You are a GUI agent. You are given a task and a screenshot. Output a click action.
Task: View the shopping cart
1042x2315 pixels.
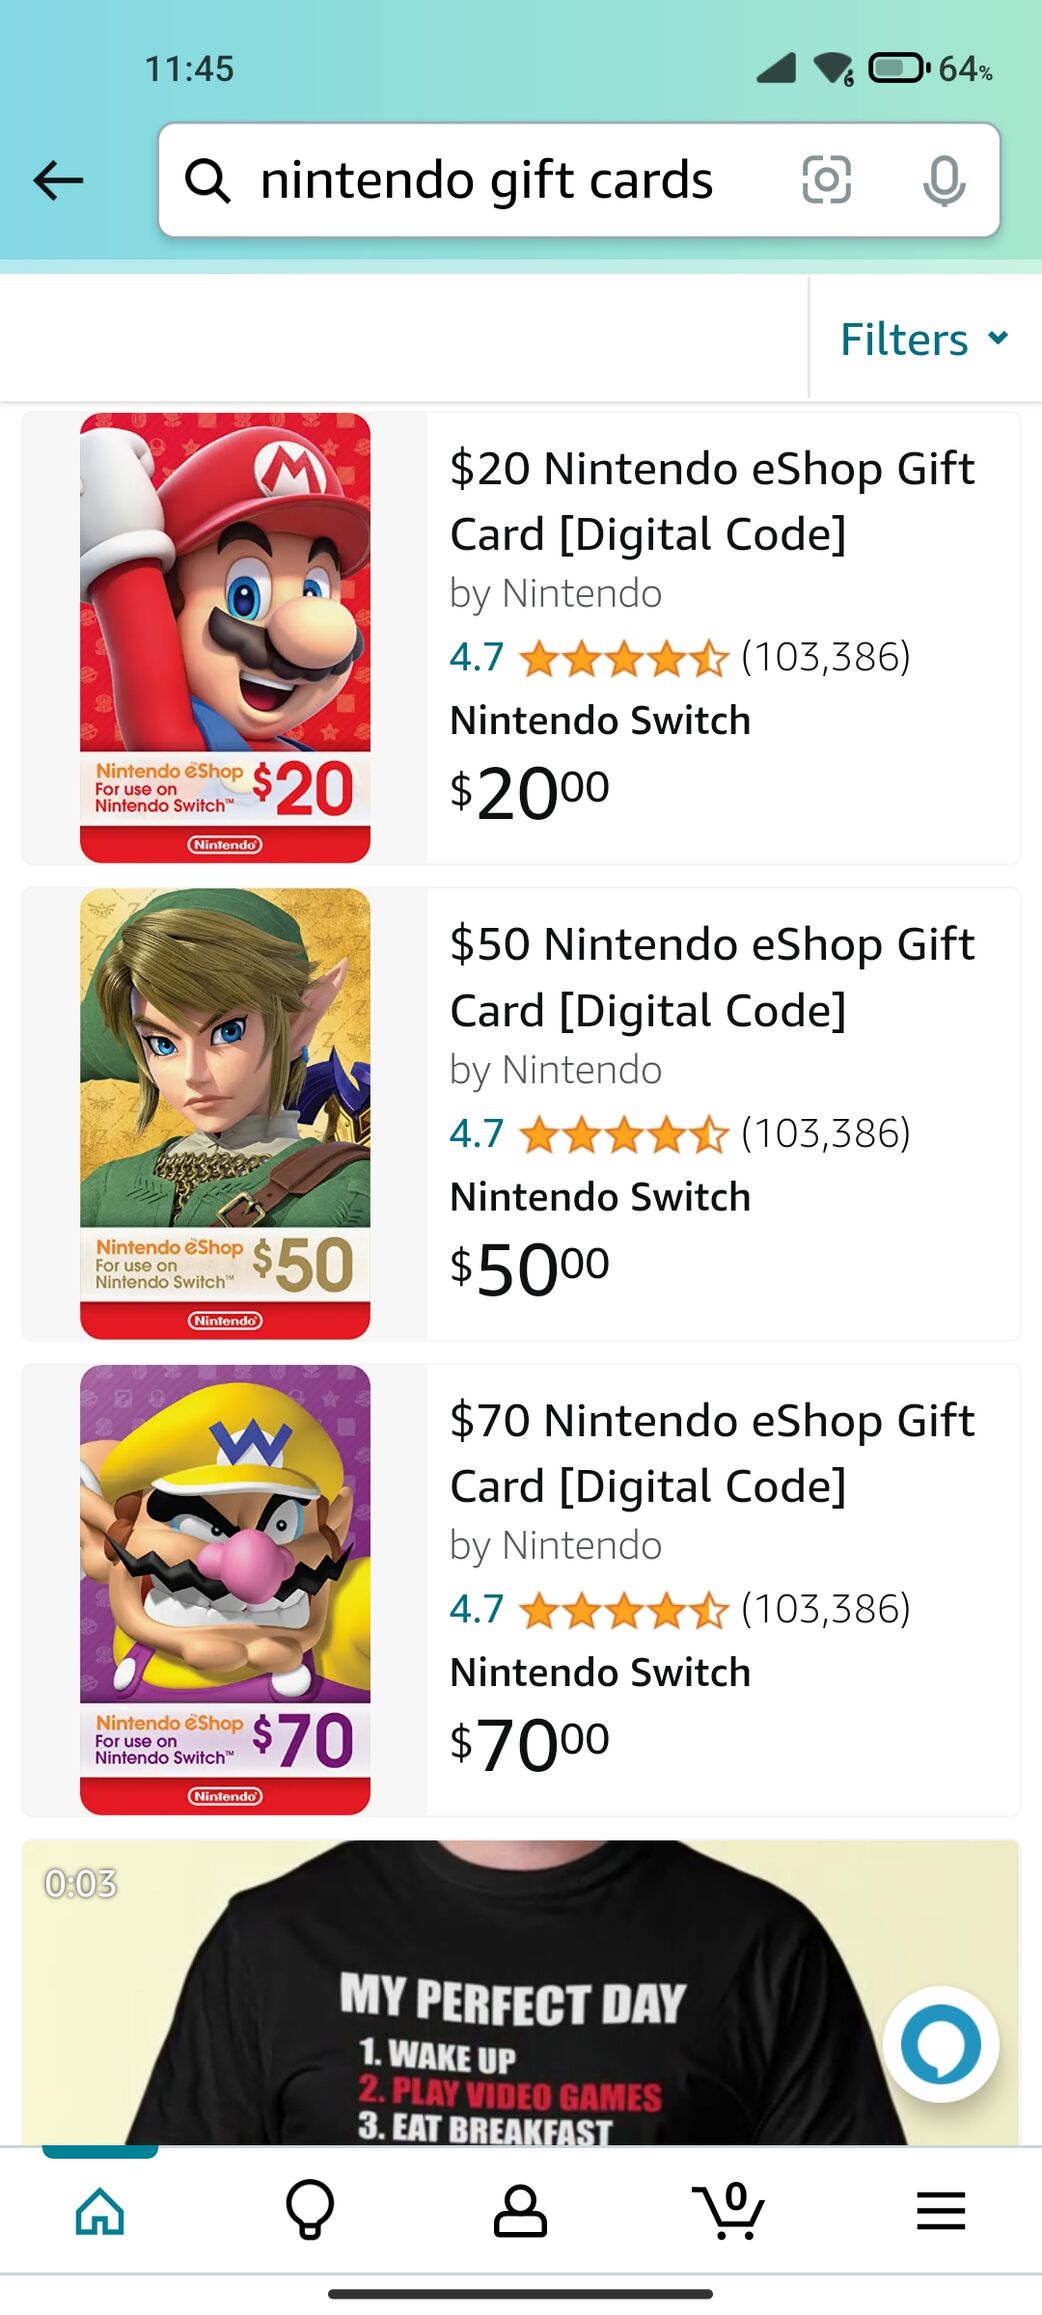729,2210
